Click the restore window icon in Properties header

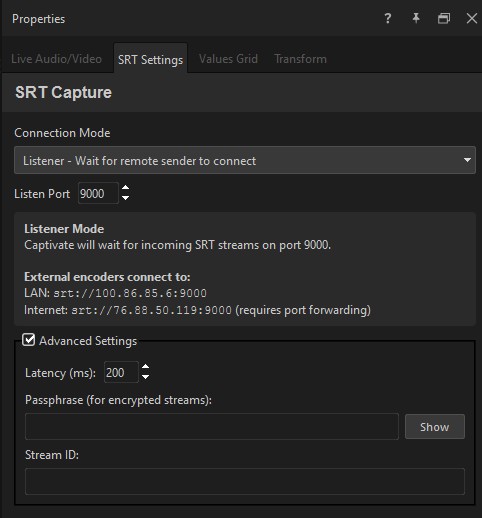pyautogui.click(x=444, y=18)
